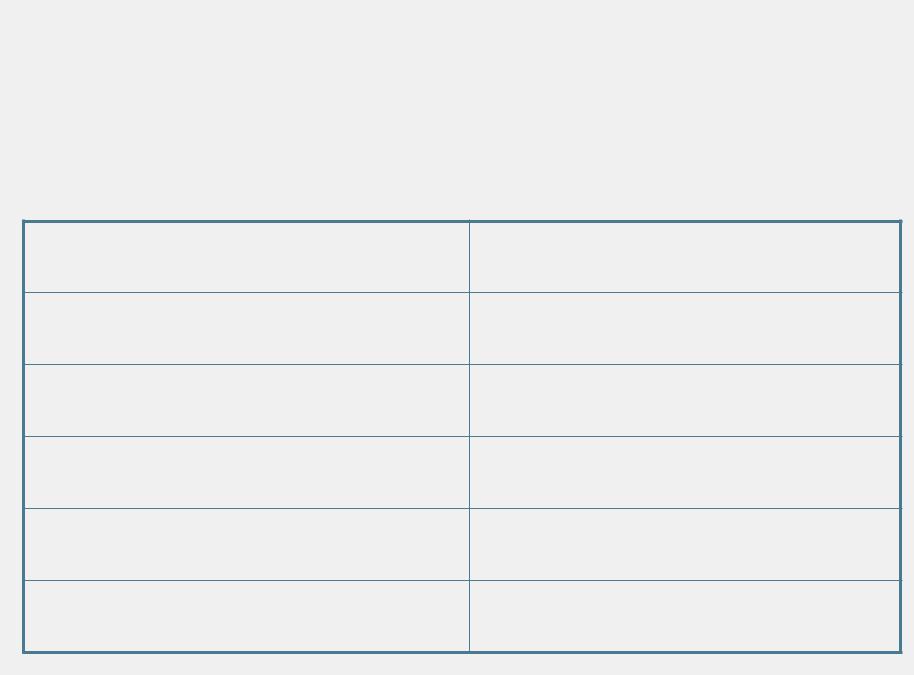Click the second row's right column cell
This screenshot has width=914, height=675.
(685, 329)
